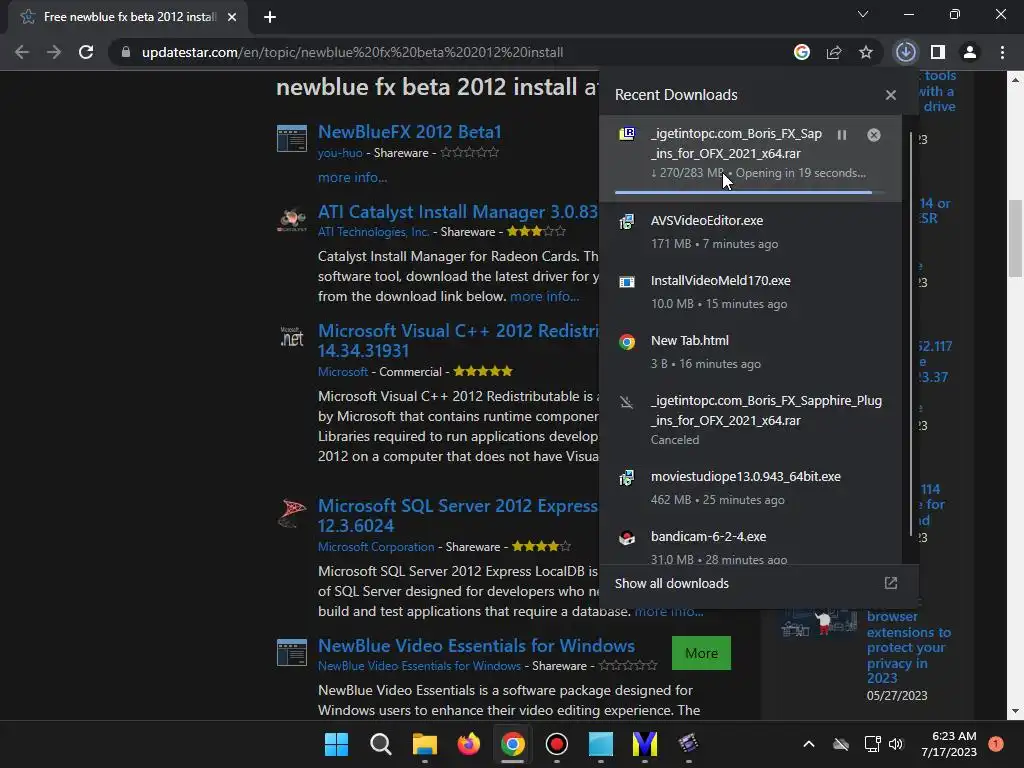The image size is (1024, 768).
Task: Click the green More button
Action: (x=701, y=653)
